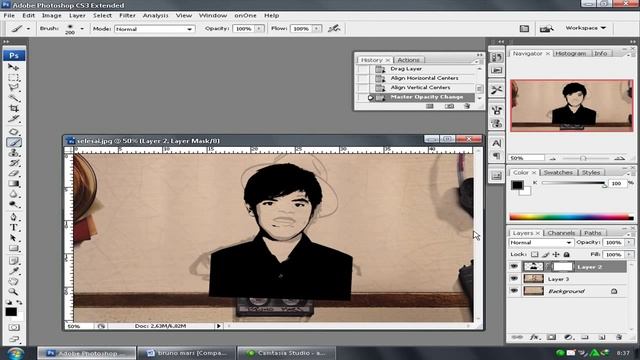Delete current state in History panel

467,106
